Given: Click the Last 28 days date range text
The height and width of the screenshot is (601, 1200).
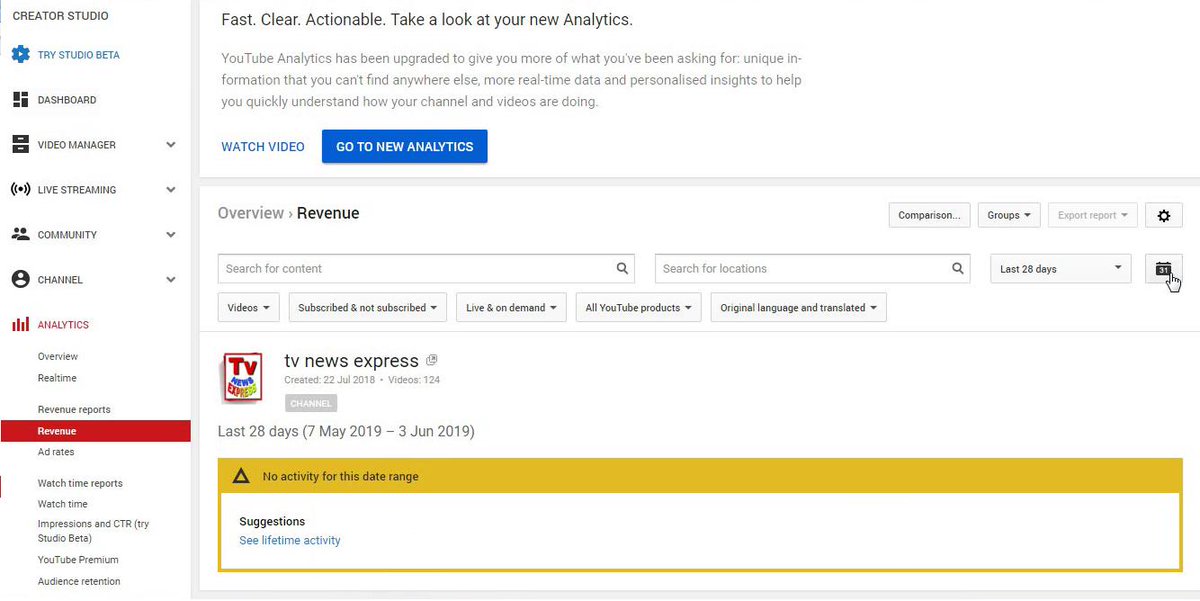Looking at the screenshot, I should point(346,432).
